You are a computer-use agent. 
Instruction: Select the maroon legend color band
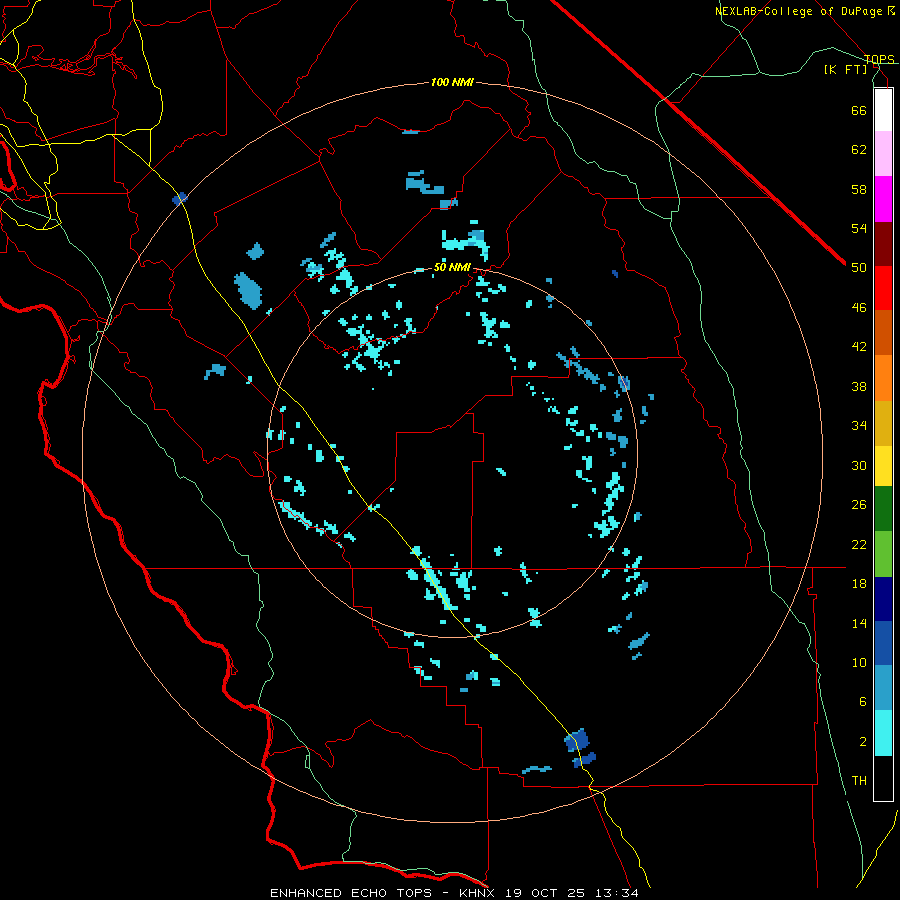click(x=883, y=244)
